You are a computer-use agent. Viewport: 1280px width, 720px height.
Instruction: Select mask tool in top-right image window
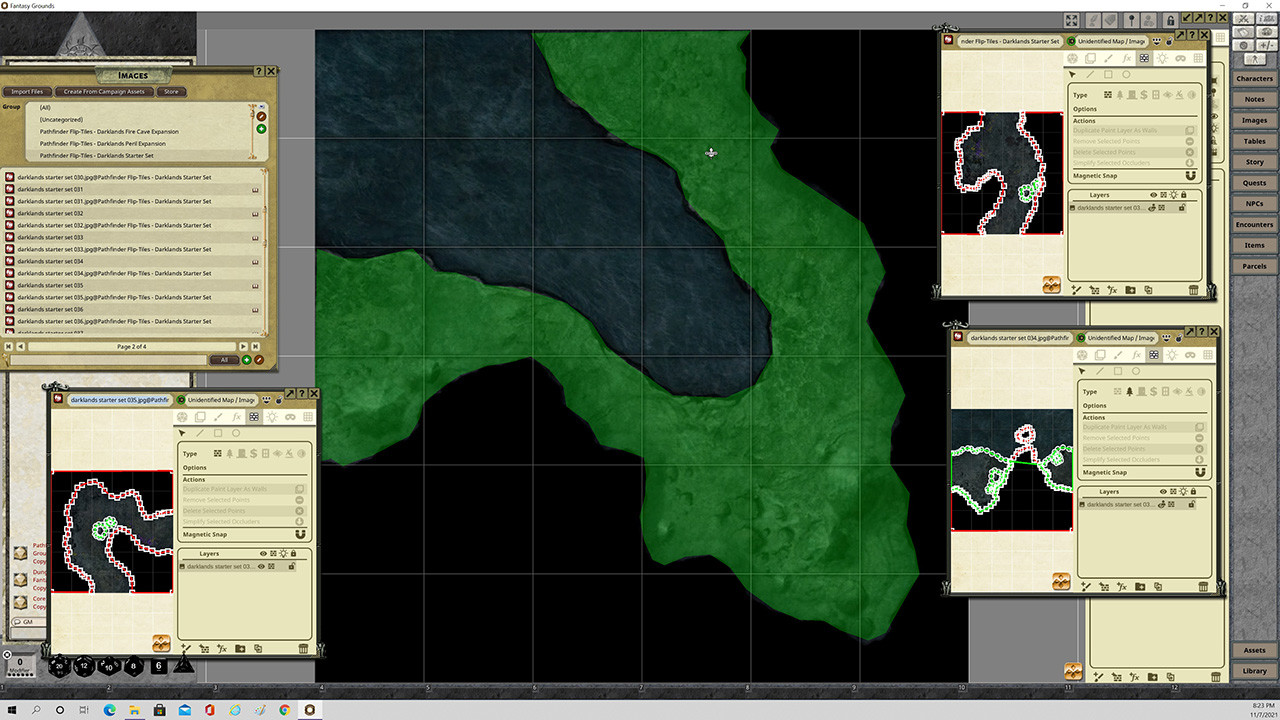click(x=1180, y=58)
